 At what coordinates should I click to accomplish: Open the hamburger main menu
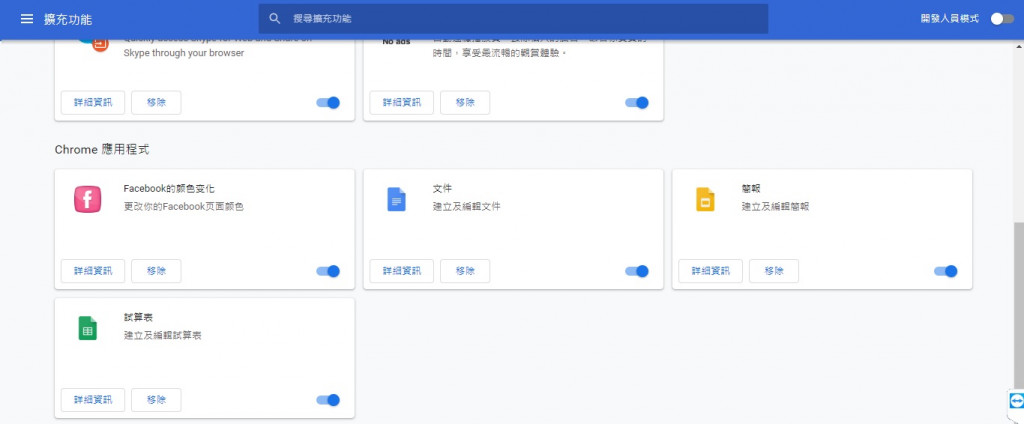(27, 19)
